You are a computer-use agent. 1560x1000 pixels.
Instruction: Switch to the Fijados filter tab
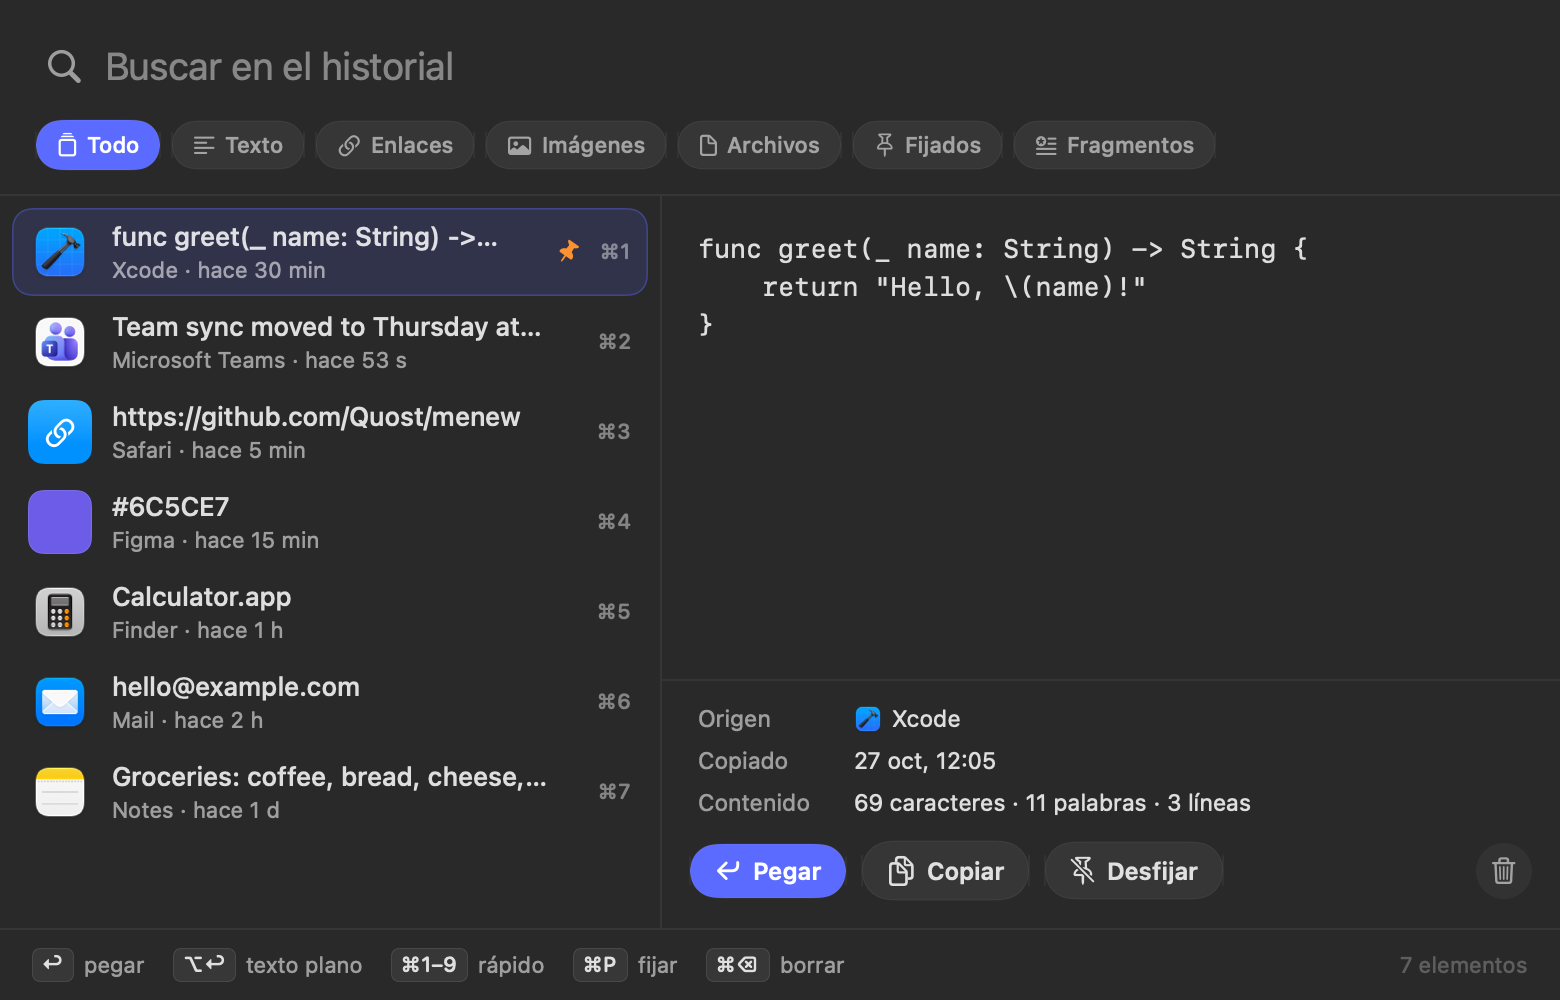[x=927, y=145]
